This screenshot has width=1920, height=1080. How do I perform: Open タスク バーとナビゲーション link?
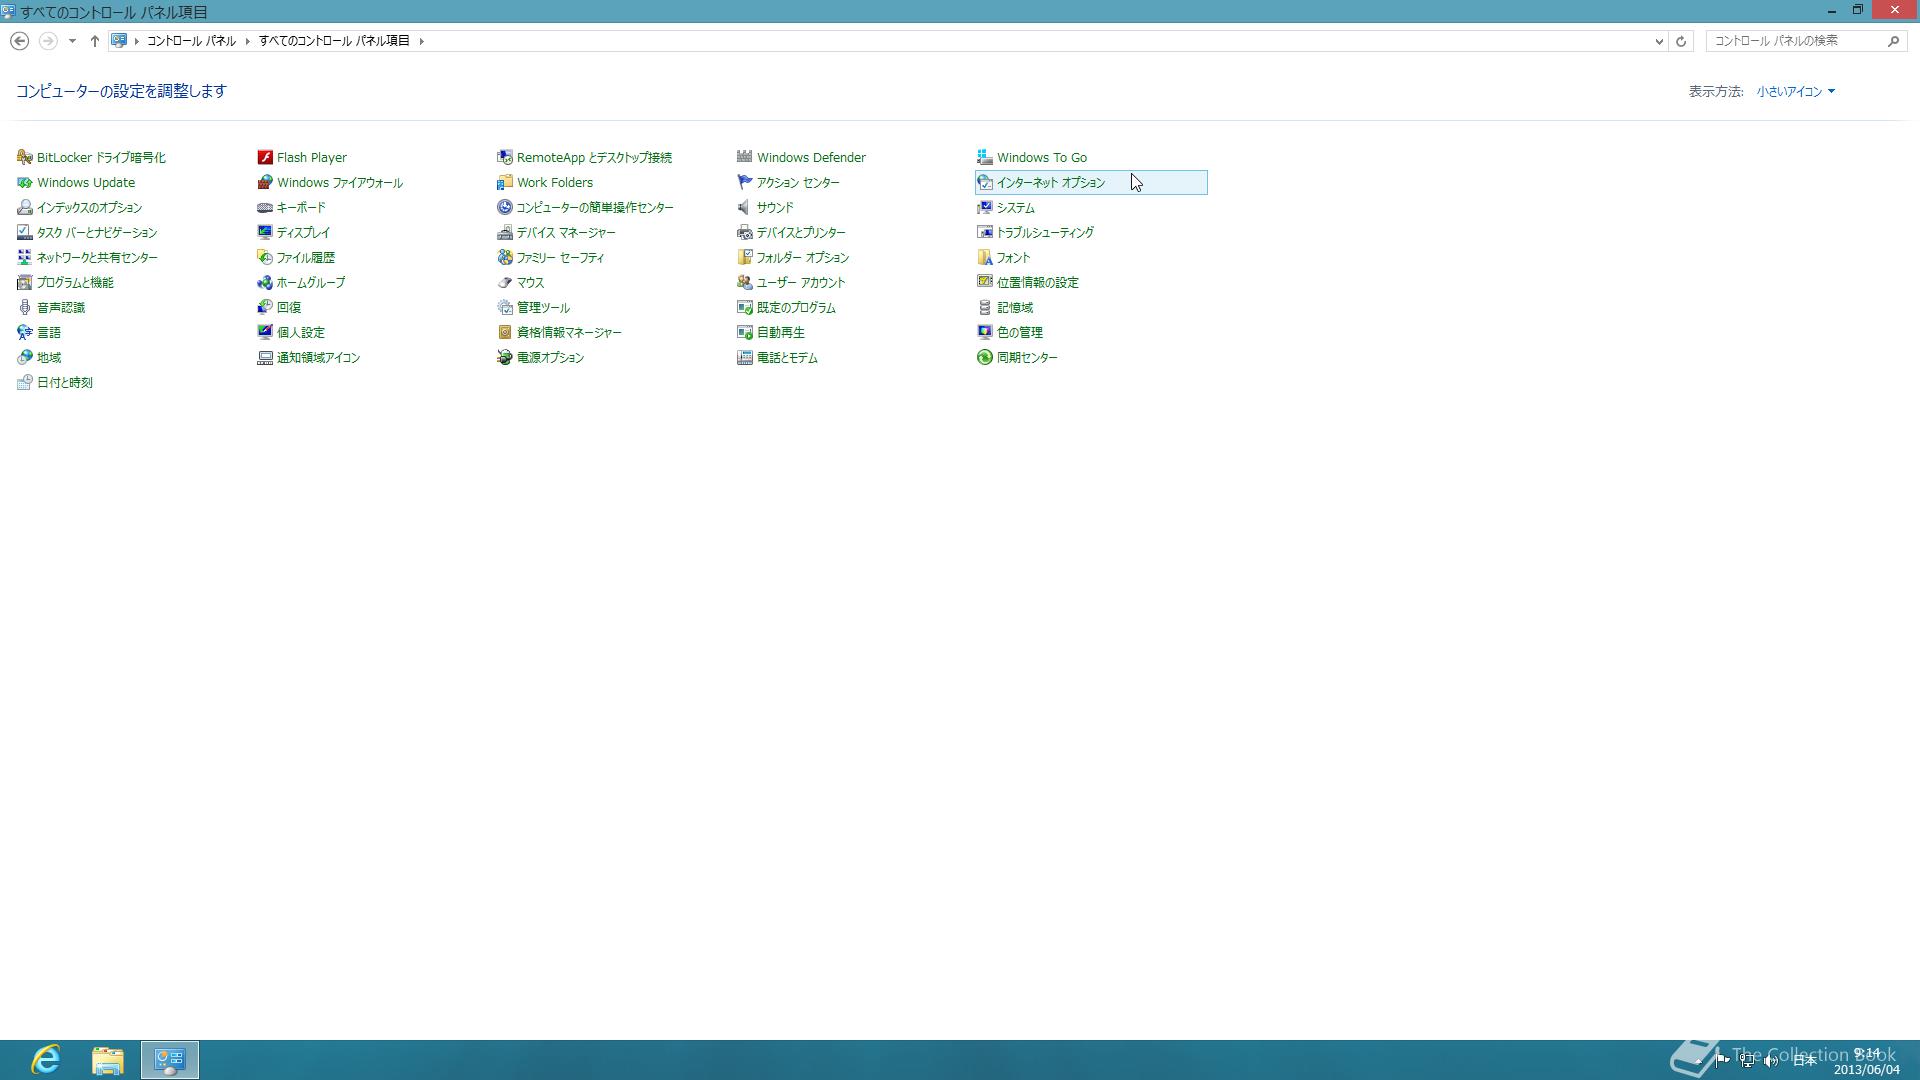97,232
